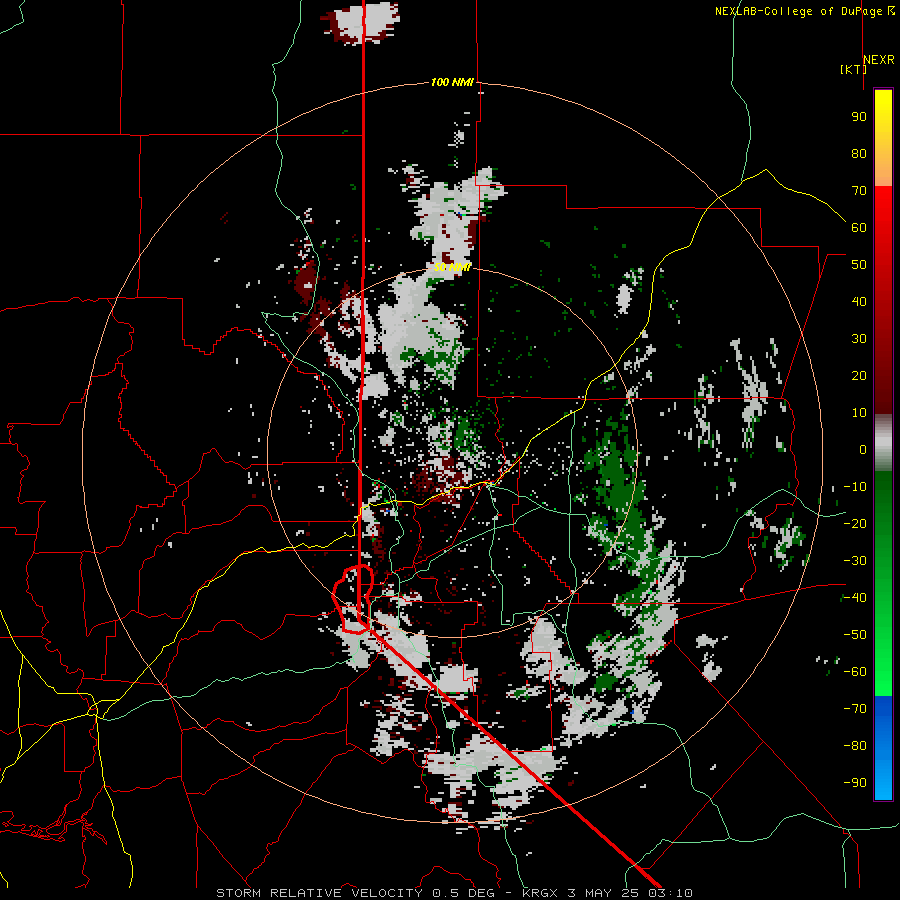Click the positive 60 scale label

pyautogui.click(x=859, y=228)
